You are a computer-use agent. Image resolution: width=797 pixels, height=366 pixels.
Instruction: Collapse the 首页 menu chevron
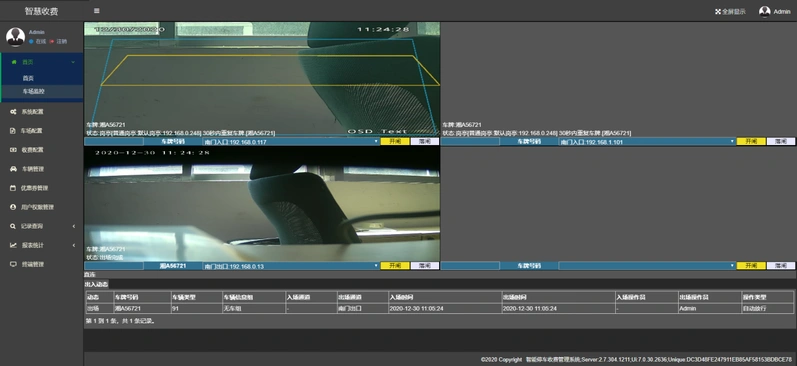[73, 62]
